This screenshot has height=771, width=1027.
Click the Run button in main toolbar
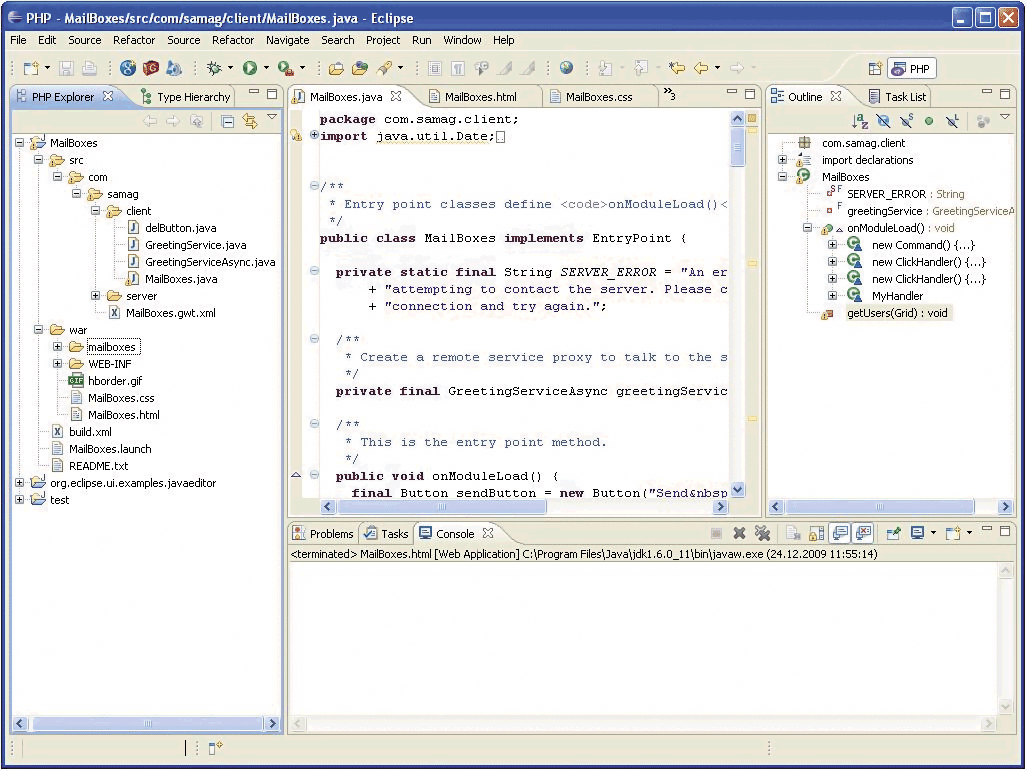point(249,68)
